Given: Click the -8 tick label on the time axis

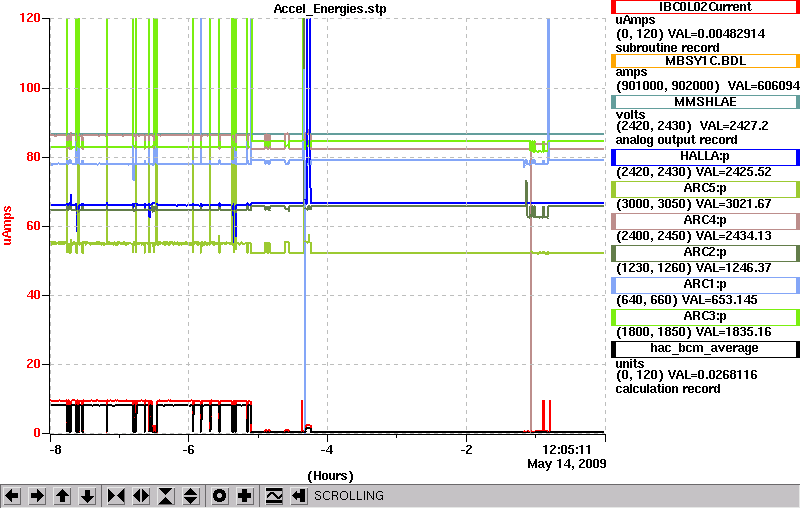Looking at the screenshot, I should tap(55, 450).
